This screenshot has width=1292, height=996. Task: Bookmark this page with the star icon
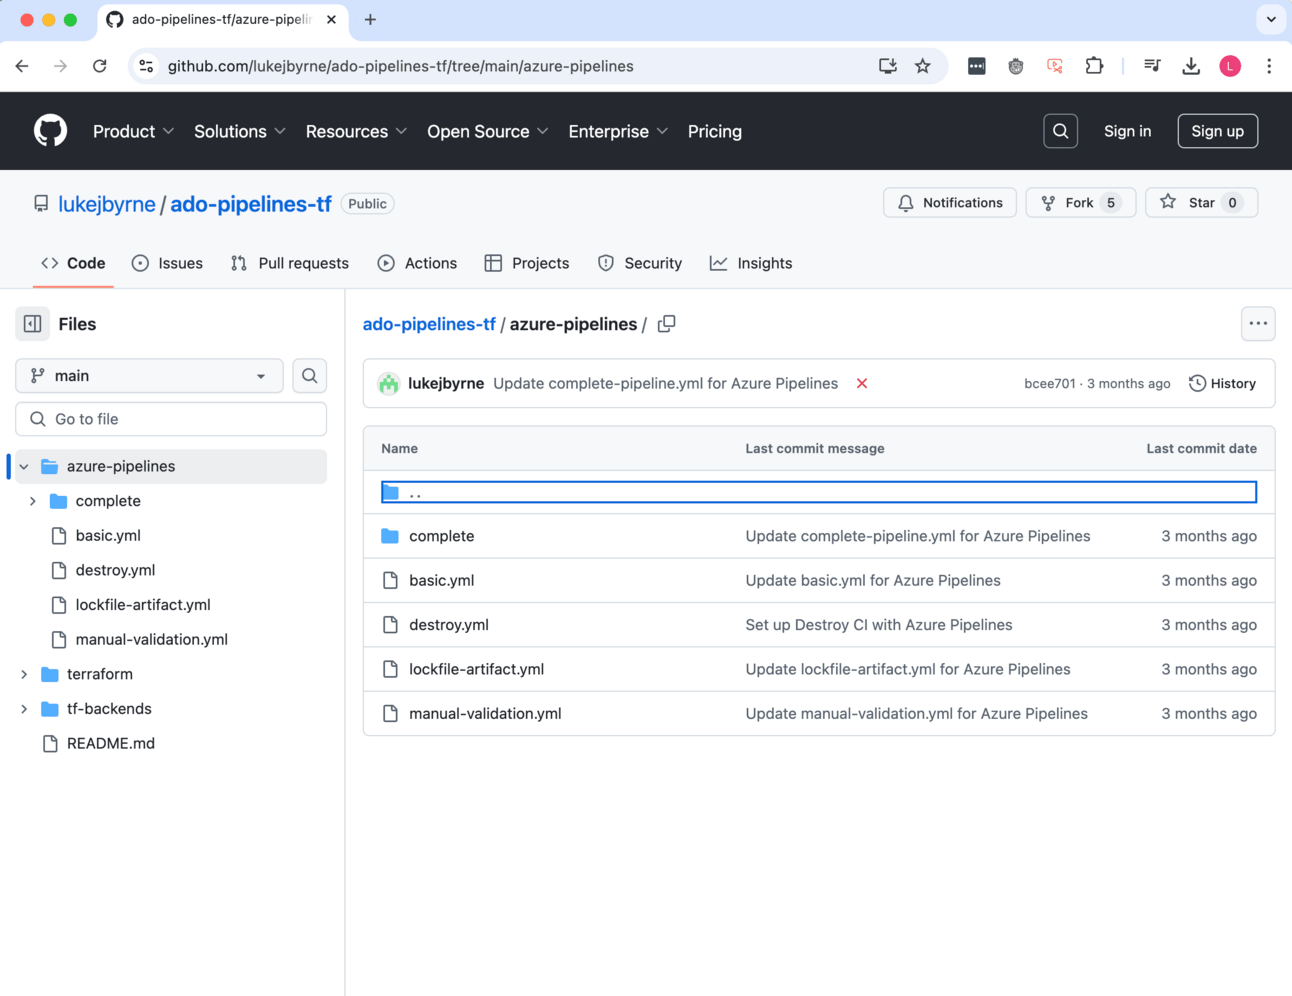[x=922, y=66]
